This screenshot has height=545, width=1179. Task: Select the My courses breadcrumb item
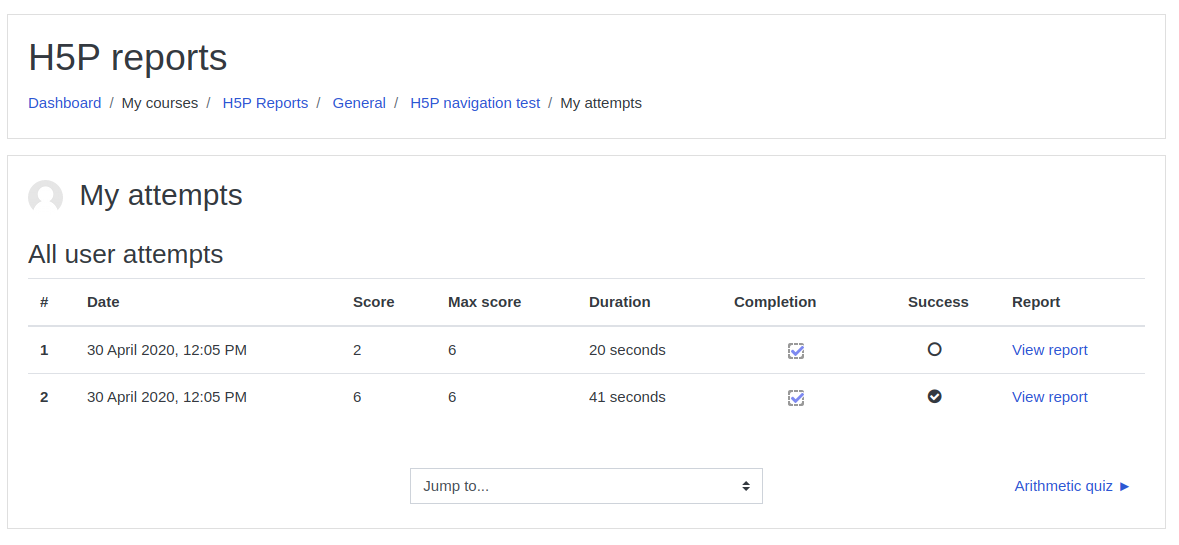click(x=159, y=103)
